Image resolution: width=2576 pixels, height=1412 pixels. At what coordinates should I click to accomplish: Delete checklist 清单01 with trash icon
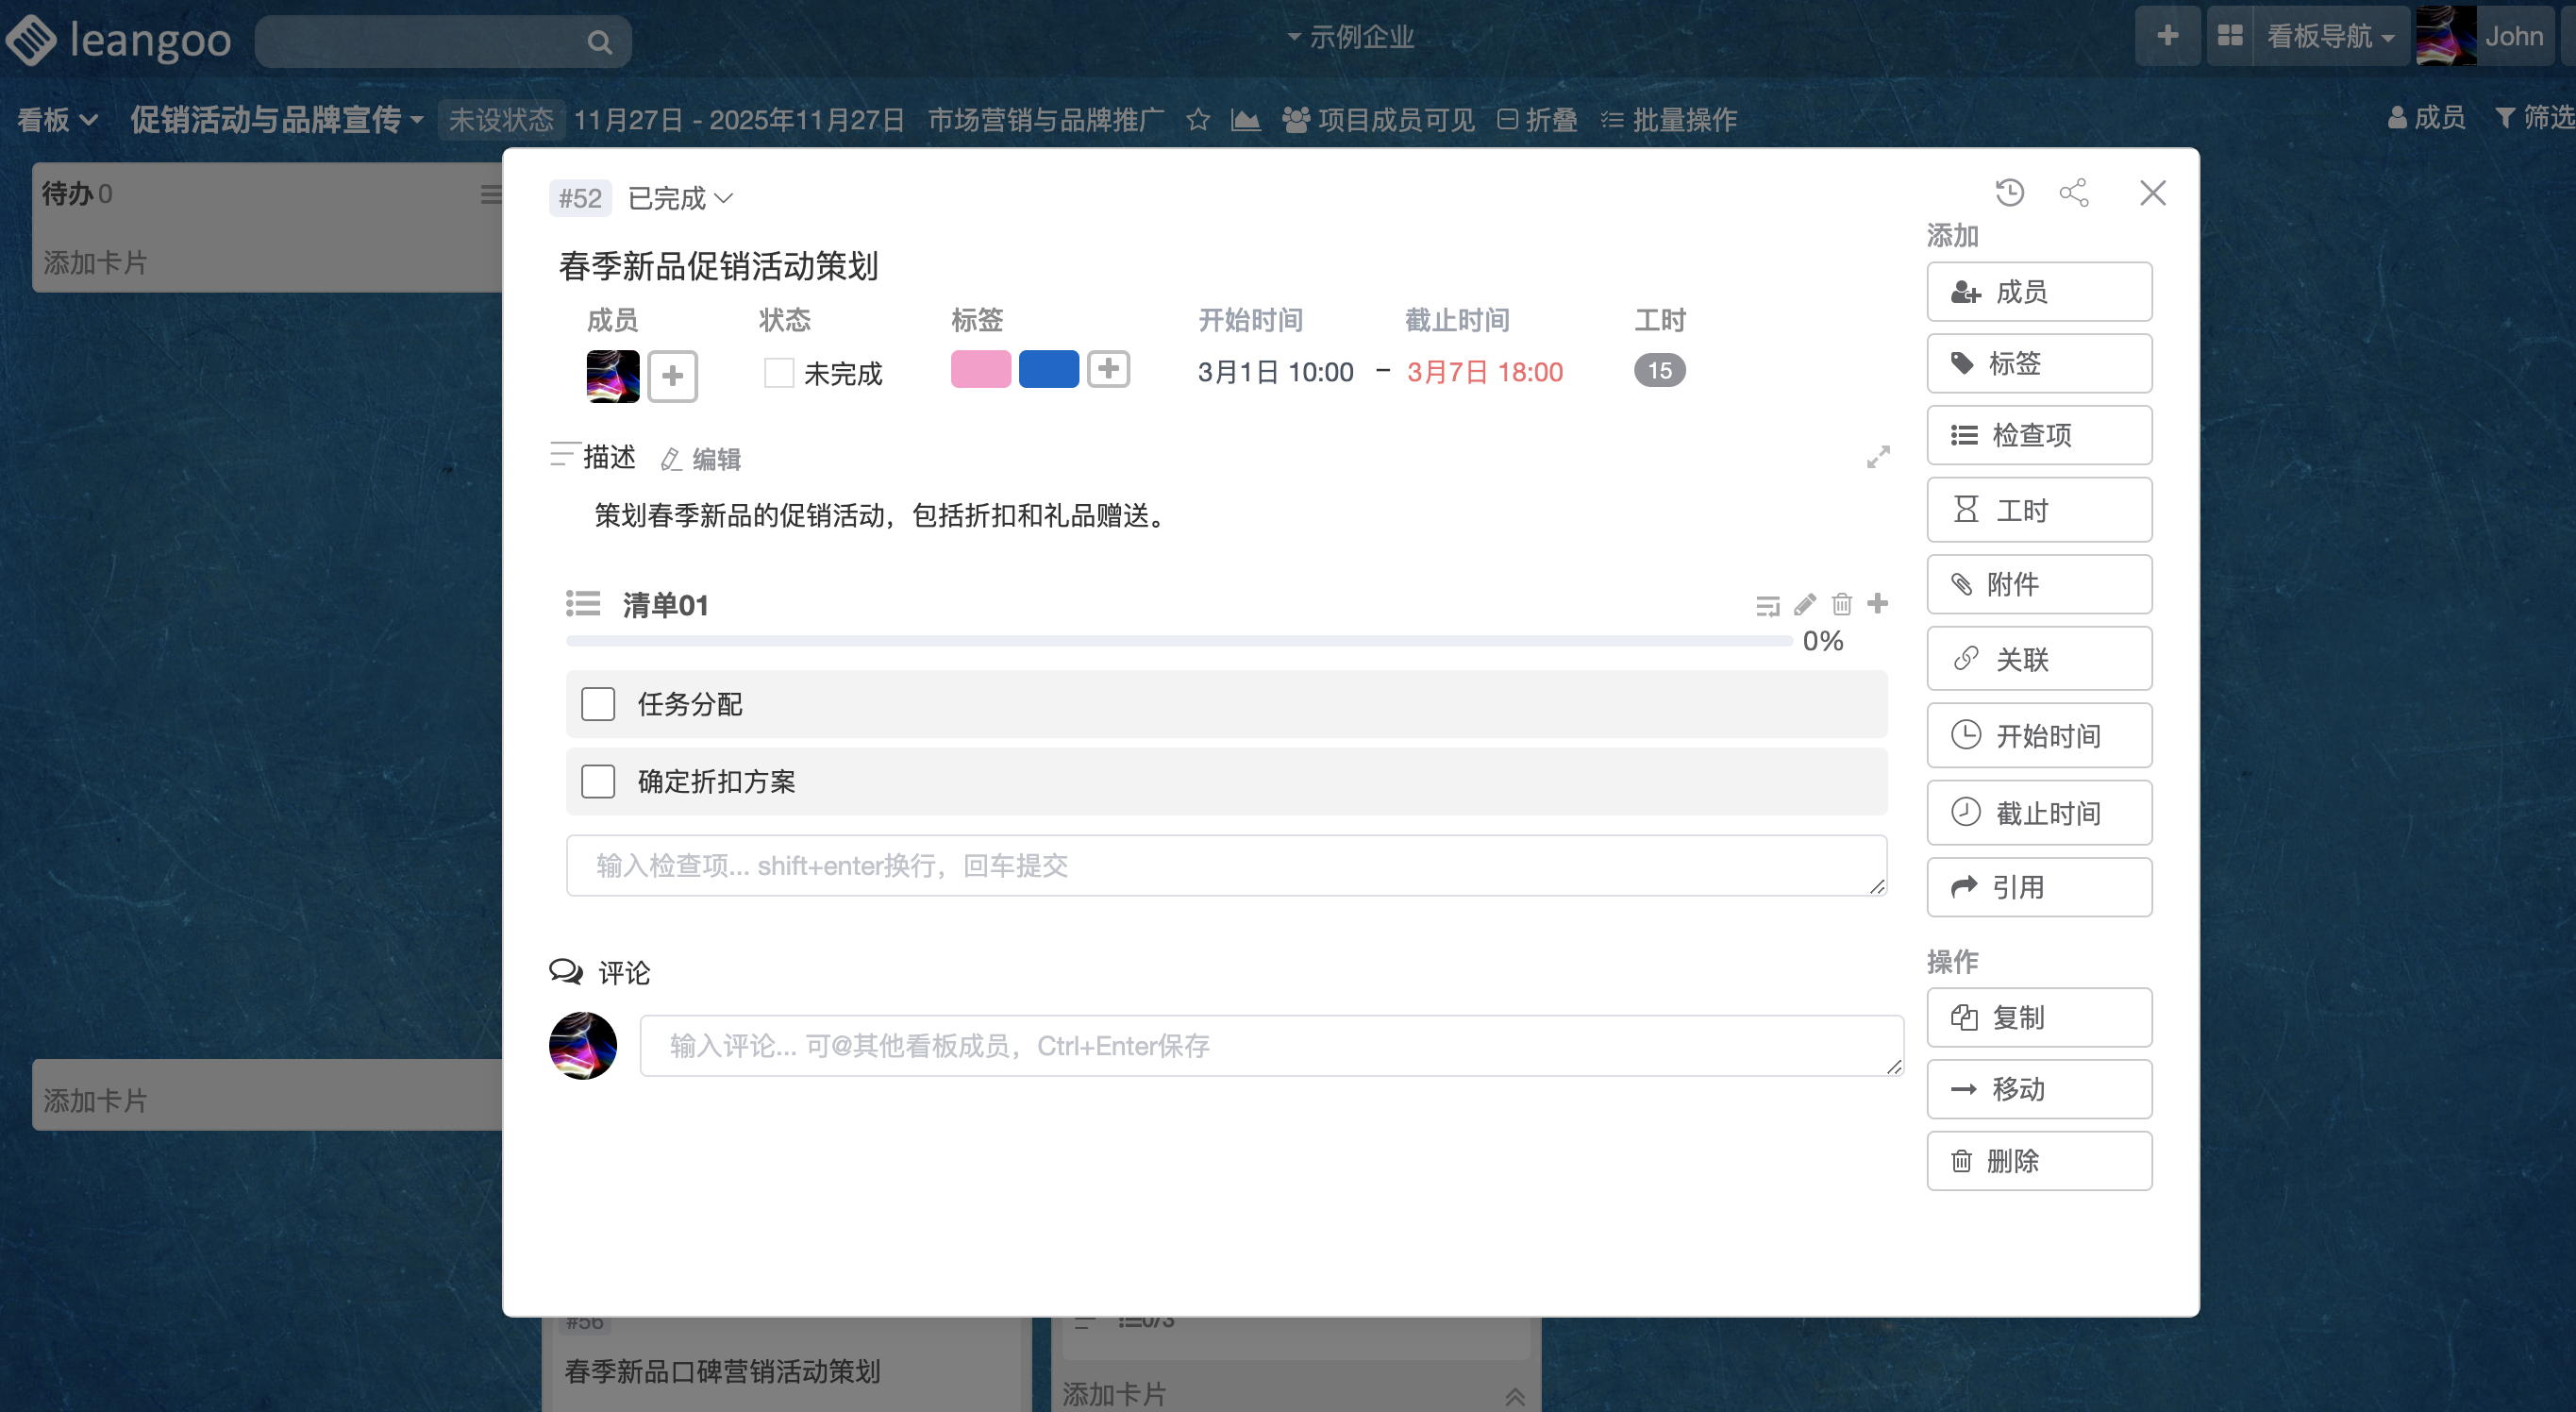1841,604
